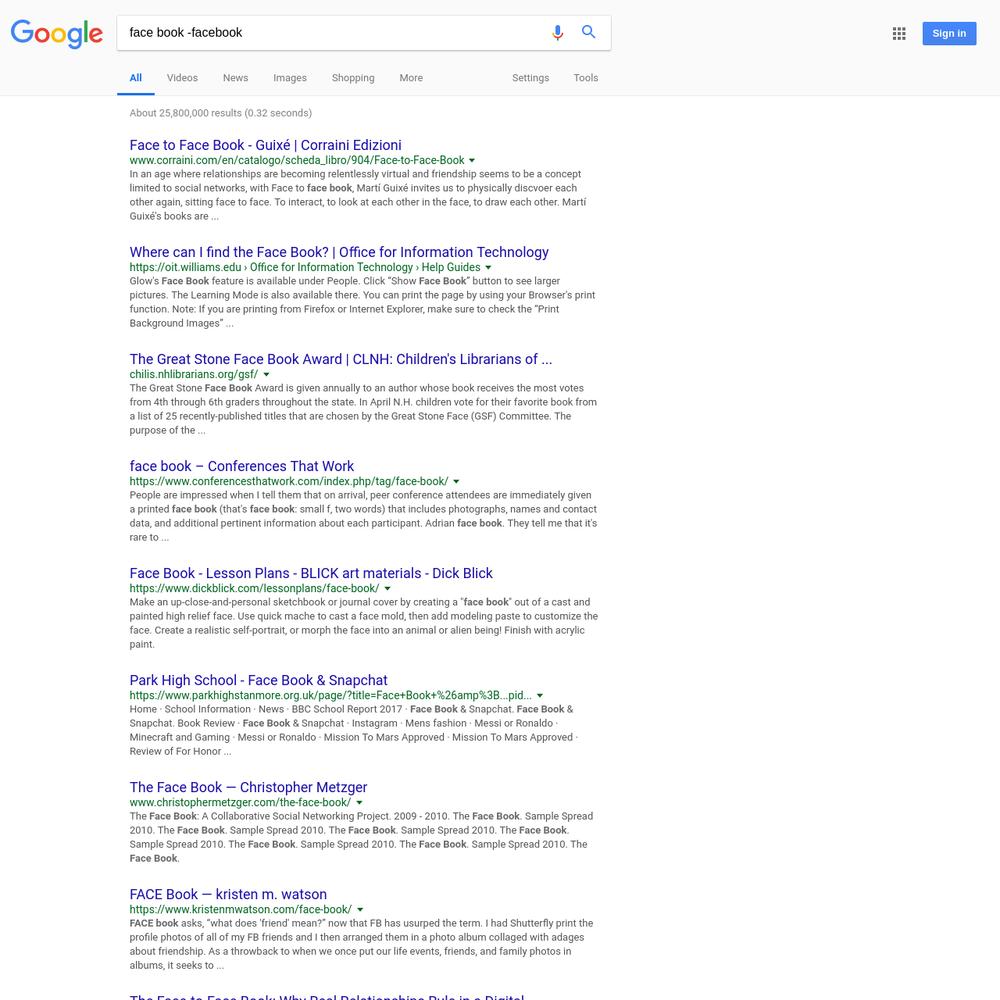The height and width of the screenshot is (1000, 1000).
Task: Start voice search with microphone icon
Action: click(557, 33)
